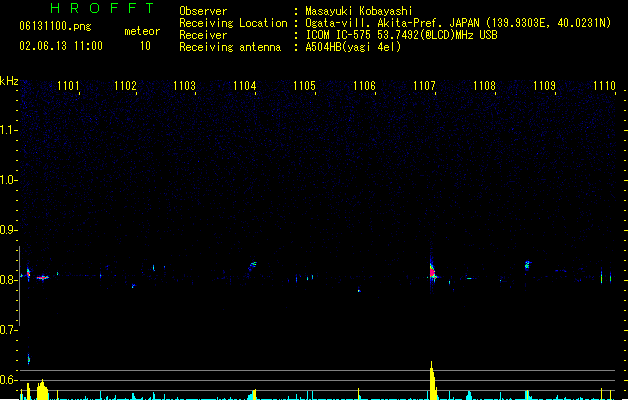
Task: Click the ICOM IC-575 receiver frequency text
Action: (x=401, y=35)
